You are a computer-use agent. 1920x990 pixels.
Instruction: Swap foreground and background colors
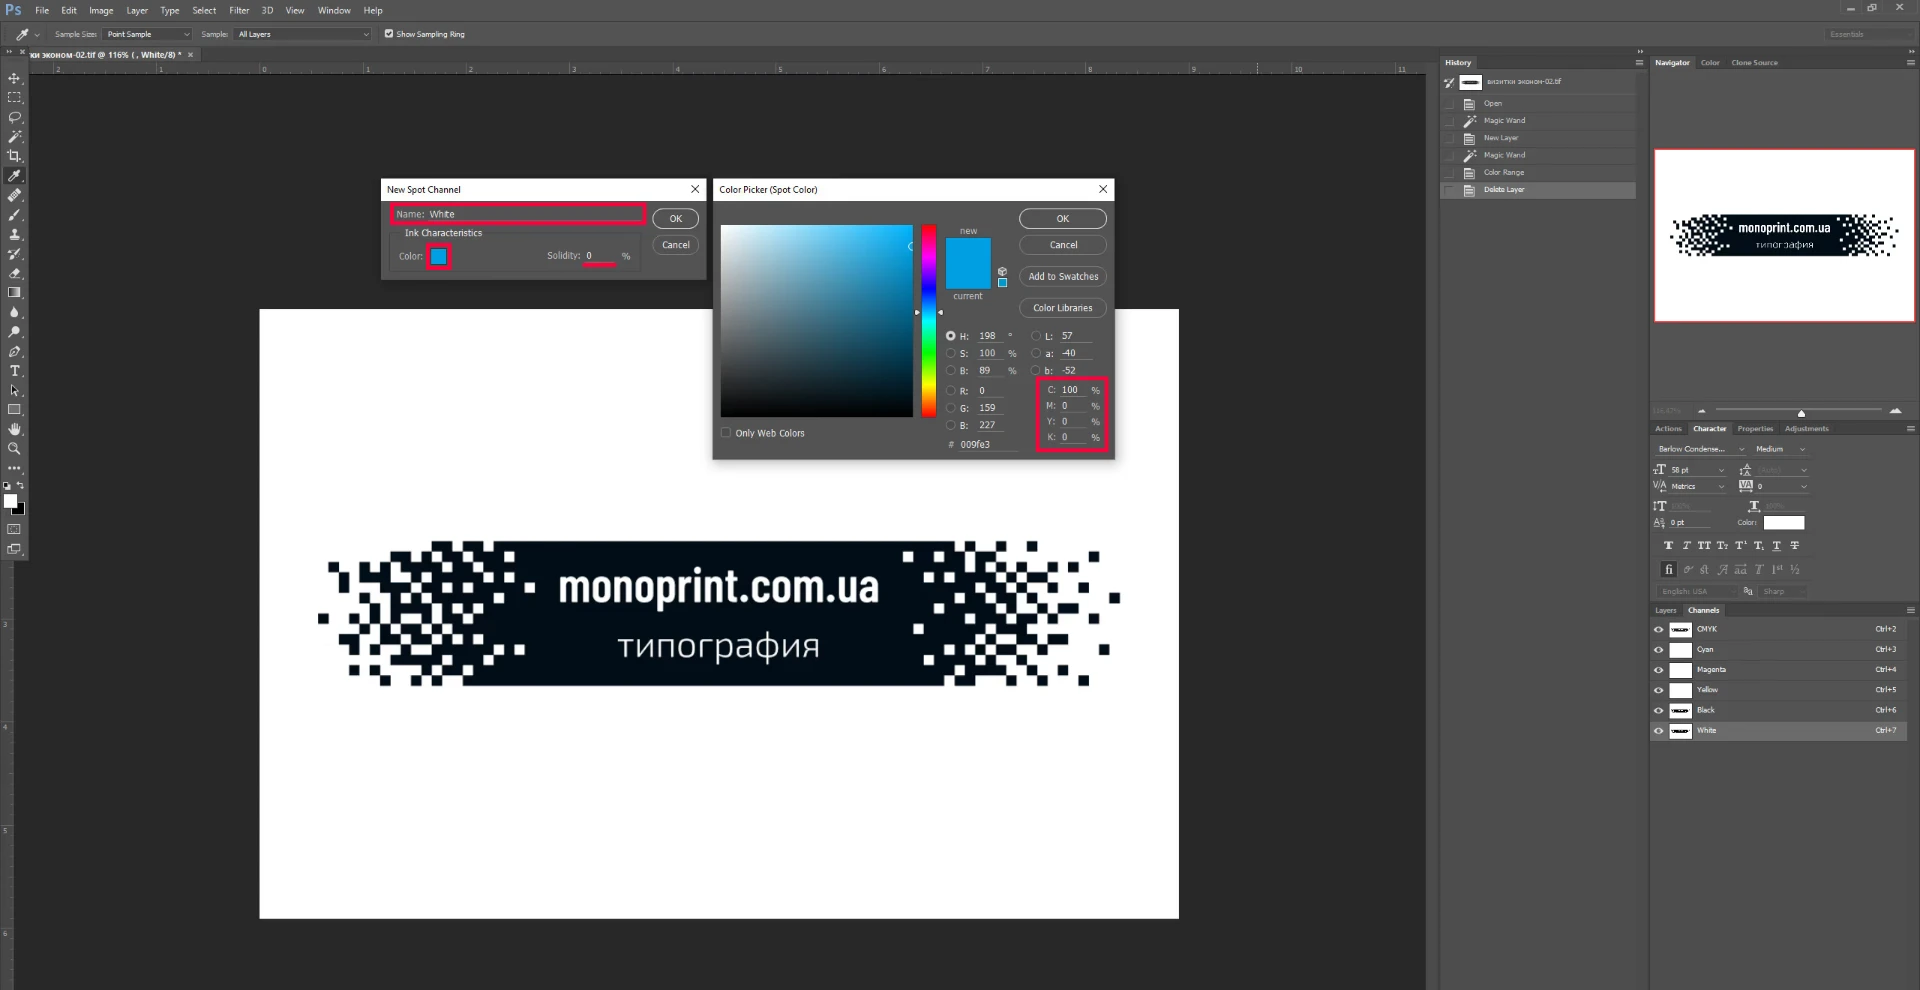[20, 486]
